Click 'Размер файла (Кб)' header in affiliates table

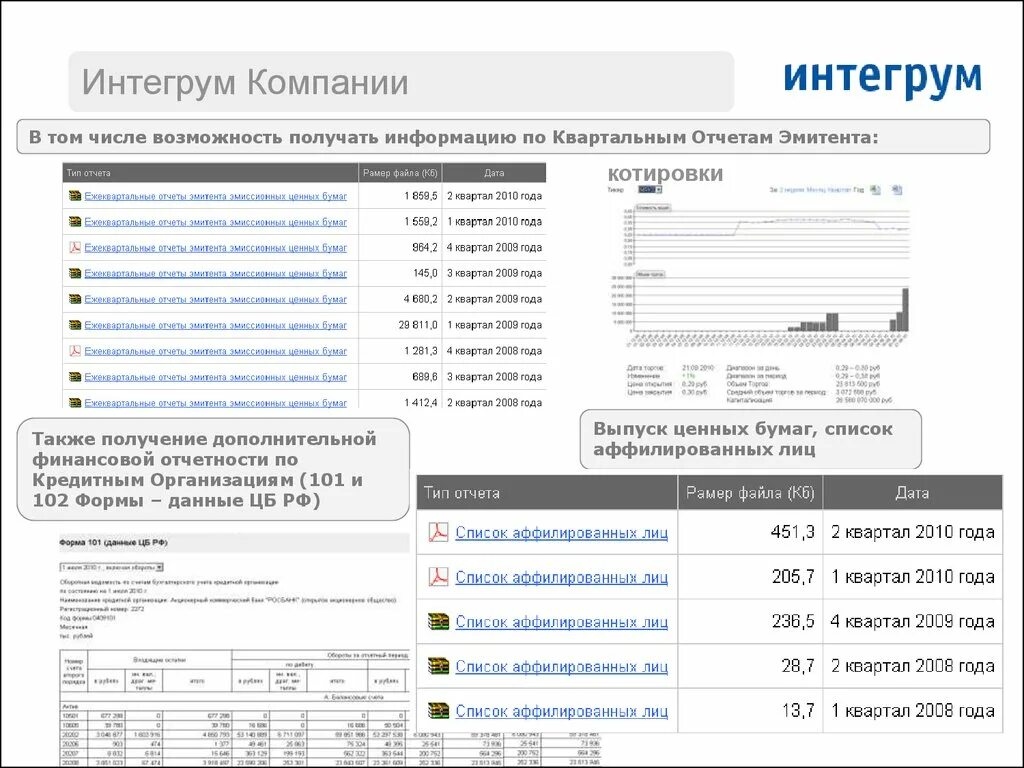click(750, 492)
